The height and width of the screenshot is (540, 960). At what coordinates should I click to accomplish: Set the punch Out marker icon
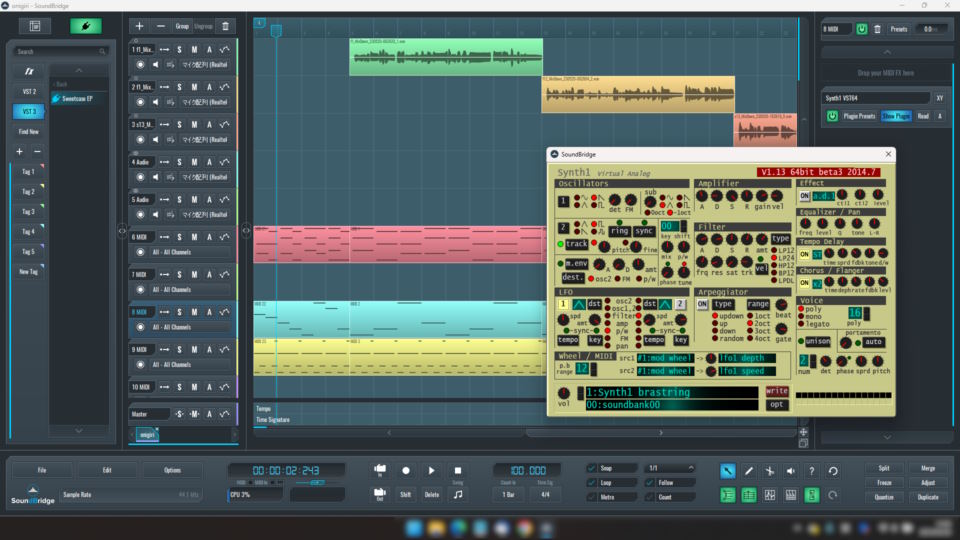pos(380,494)
